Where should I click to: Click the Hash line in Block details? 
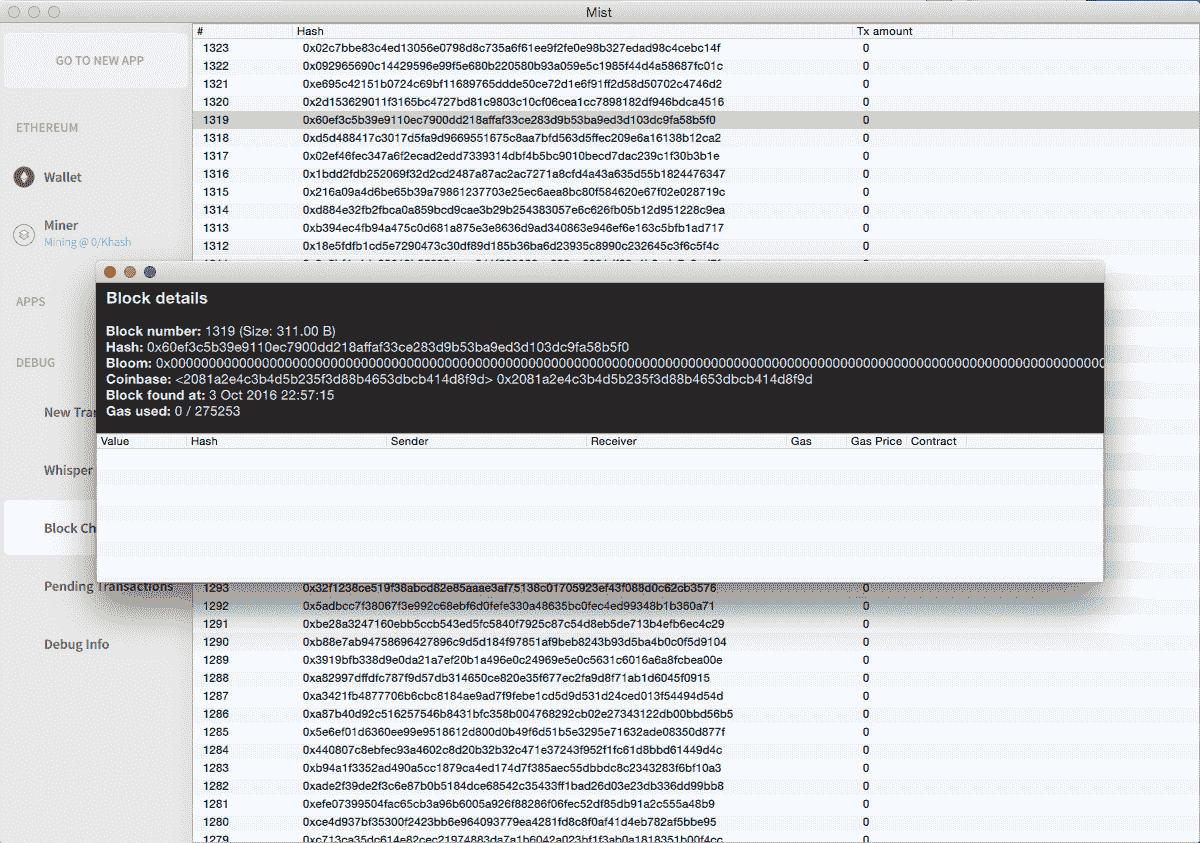[x=367, y=347]
